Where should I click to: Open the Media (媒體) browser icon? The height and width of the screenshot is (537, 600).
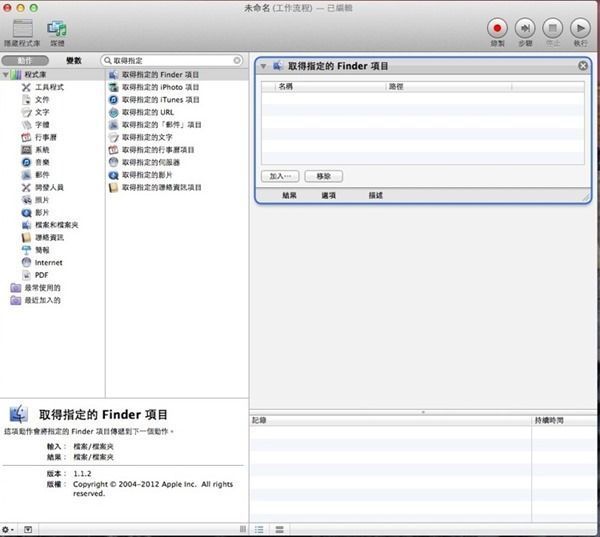(57, 29)
